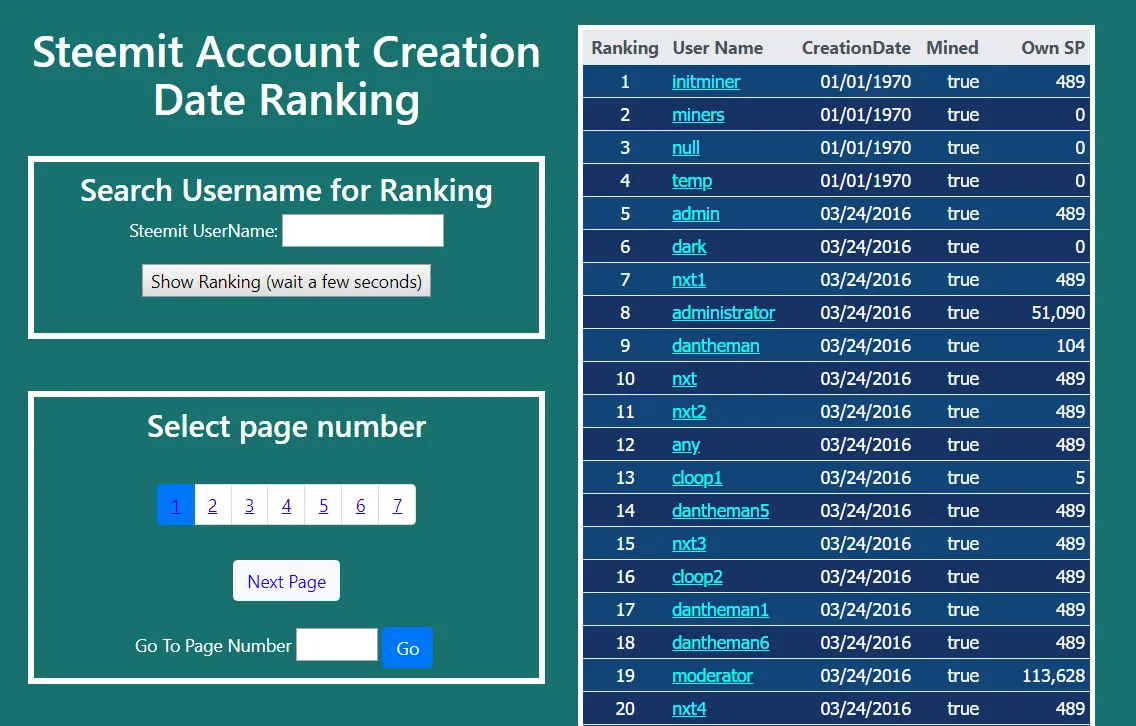Click the CreationDate column header
The image size is (1136, 726).
tap(856, 48)
